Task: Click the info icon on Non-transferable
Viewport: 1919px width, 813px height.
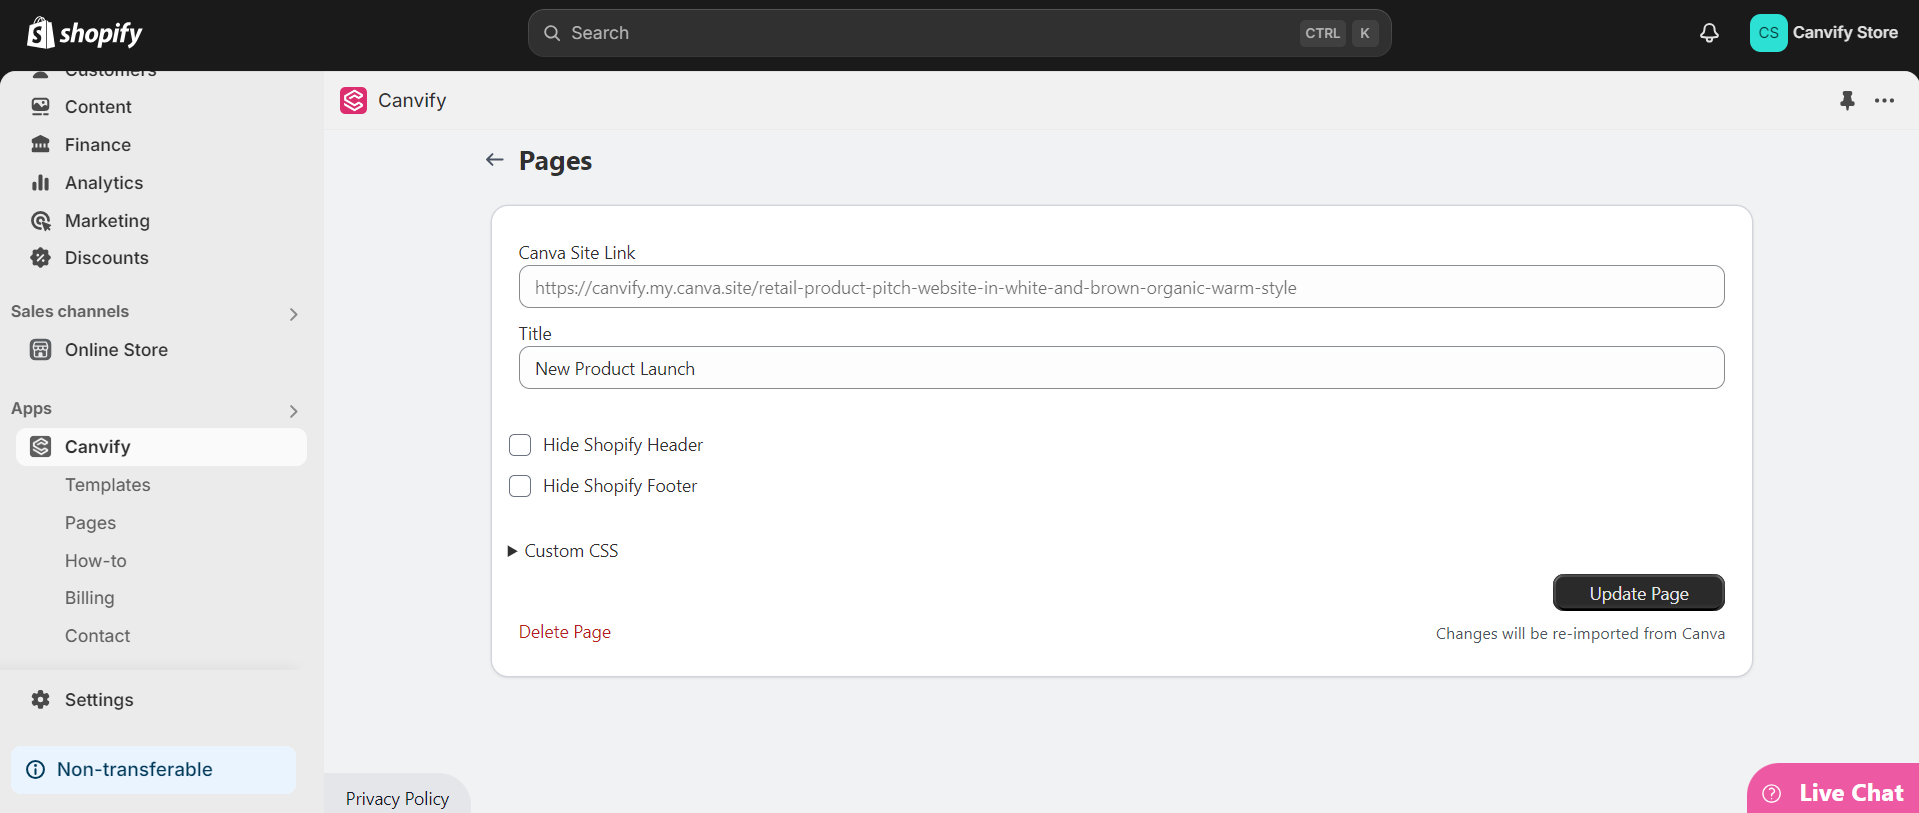Action: [x=35, y=769]
